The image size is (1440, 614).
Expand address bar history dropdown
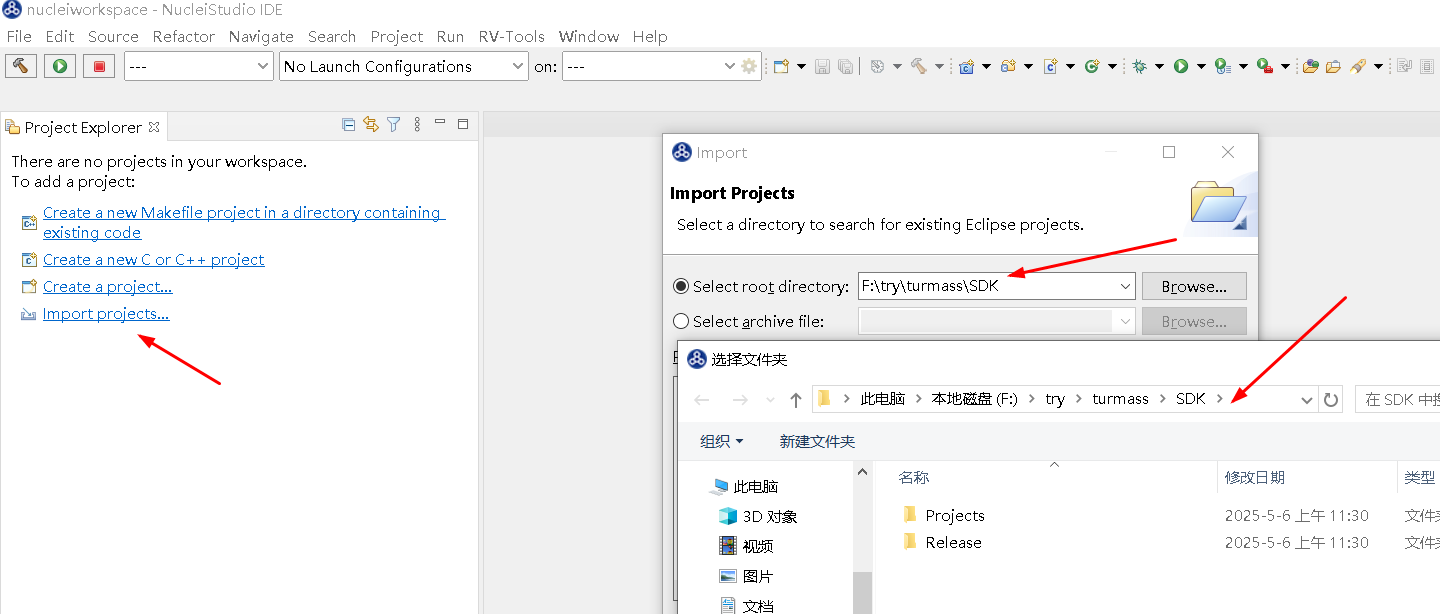(x=1307, y=399)
